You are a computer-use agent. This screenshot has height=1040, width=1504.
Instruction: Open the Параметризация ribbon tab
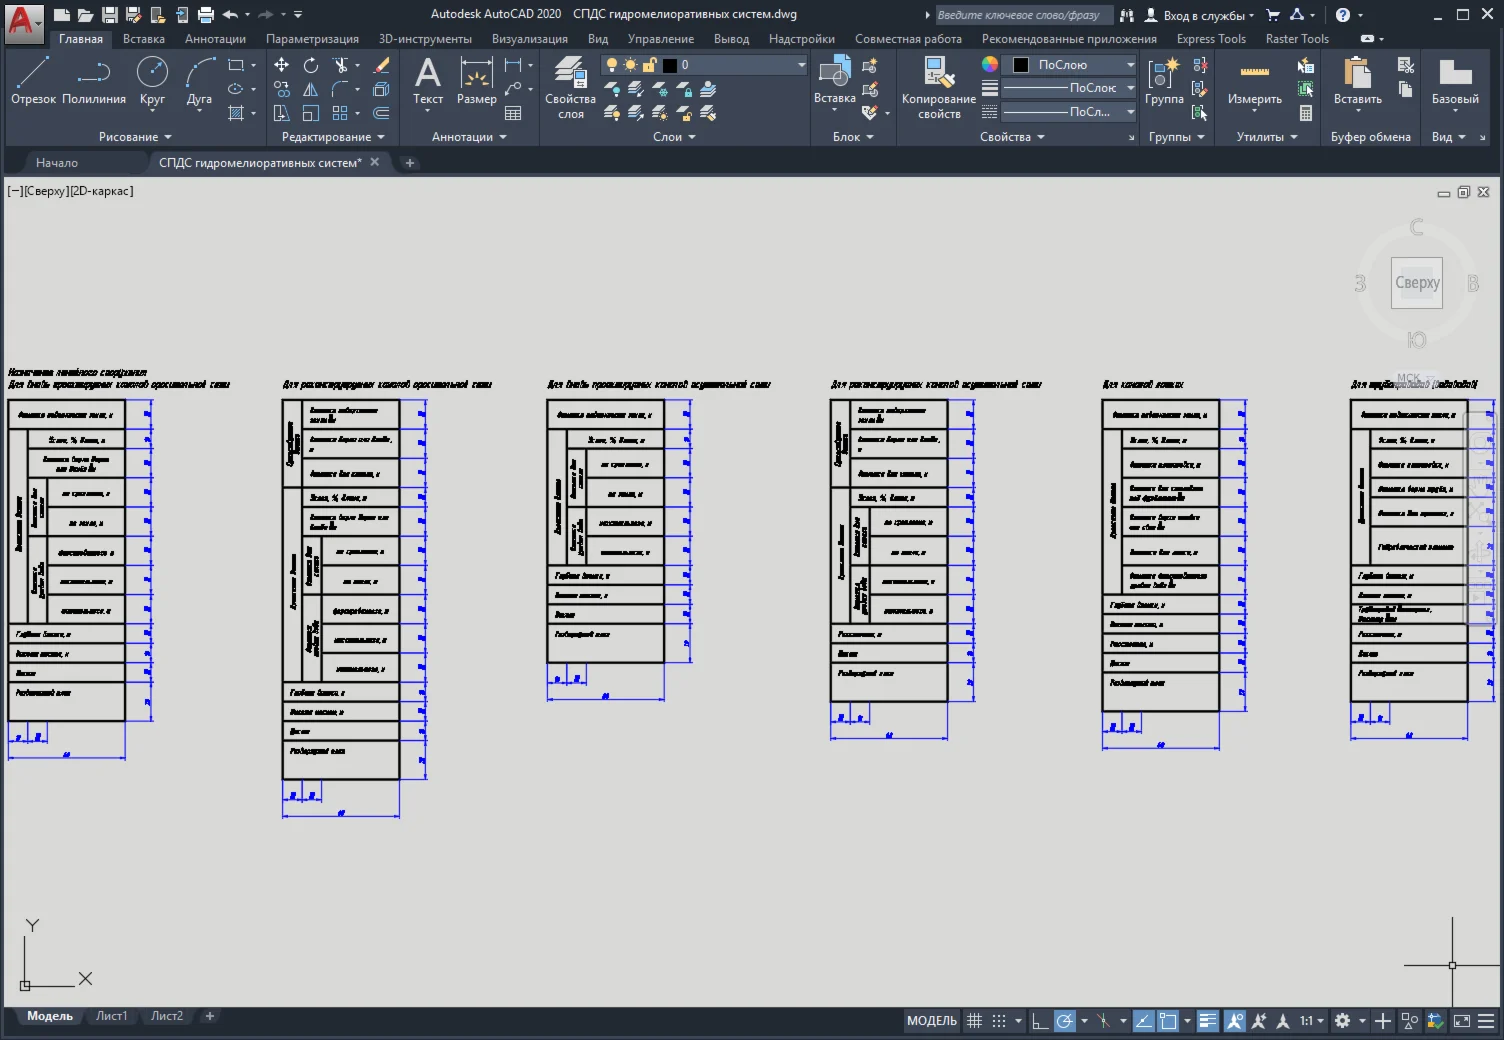click(x=312, y=39)
